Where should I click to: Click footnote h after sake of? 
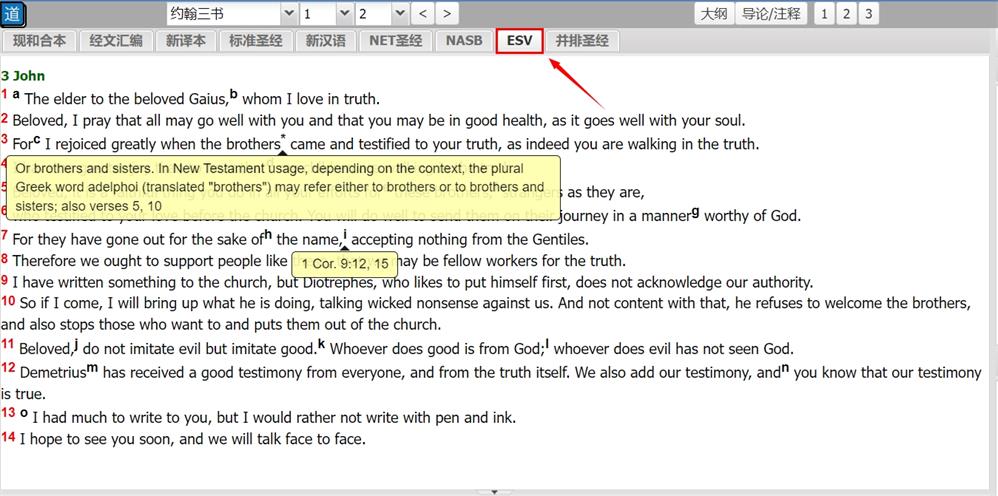point(268,236)
